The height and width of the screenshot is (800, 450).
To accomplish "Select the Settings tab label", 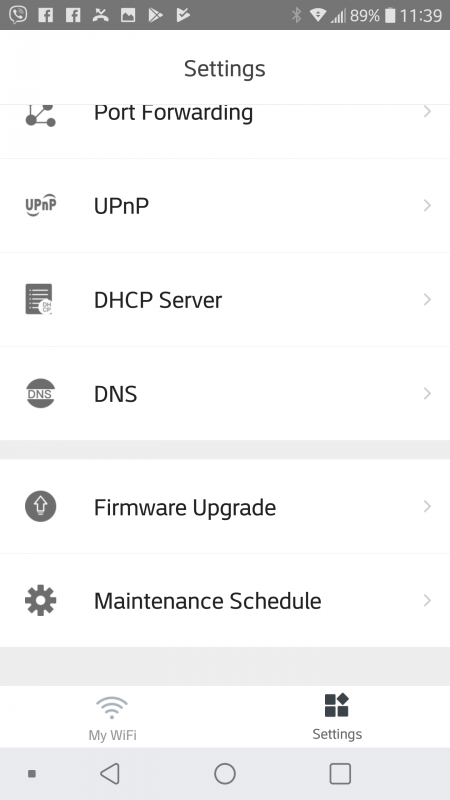I will 337,734.
